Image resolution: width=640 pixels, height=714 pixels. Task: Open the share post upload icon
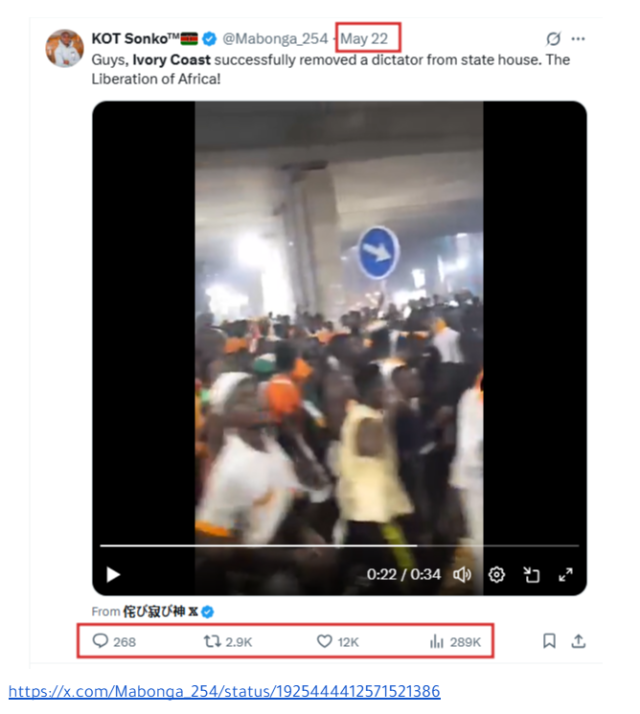click(x=579, y=641)
